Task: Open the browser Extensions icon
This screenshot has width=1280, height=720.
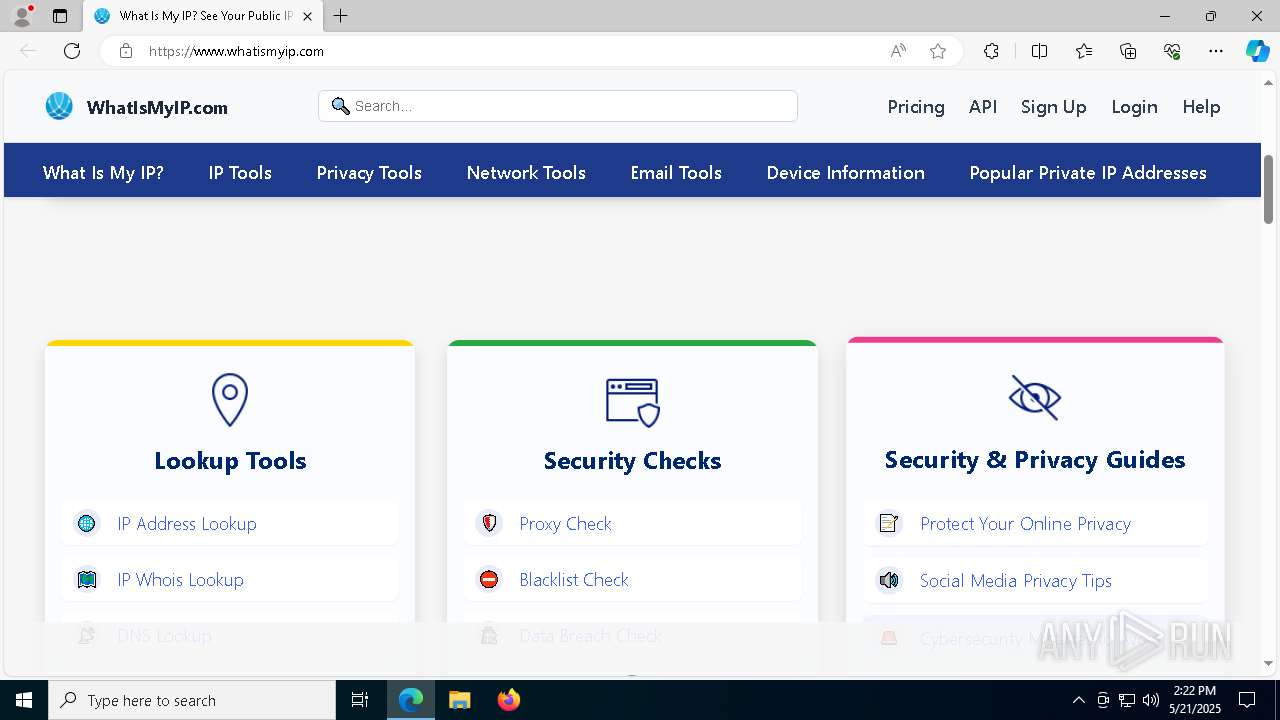Action: click(x=991, y=51)
